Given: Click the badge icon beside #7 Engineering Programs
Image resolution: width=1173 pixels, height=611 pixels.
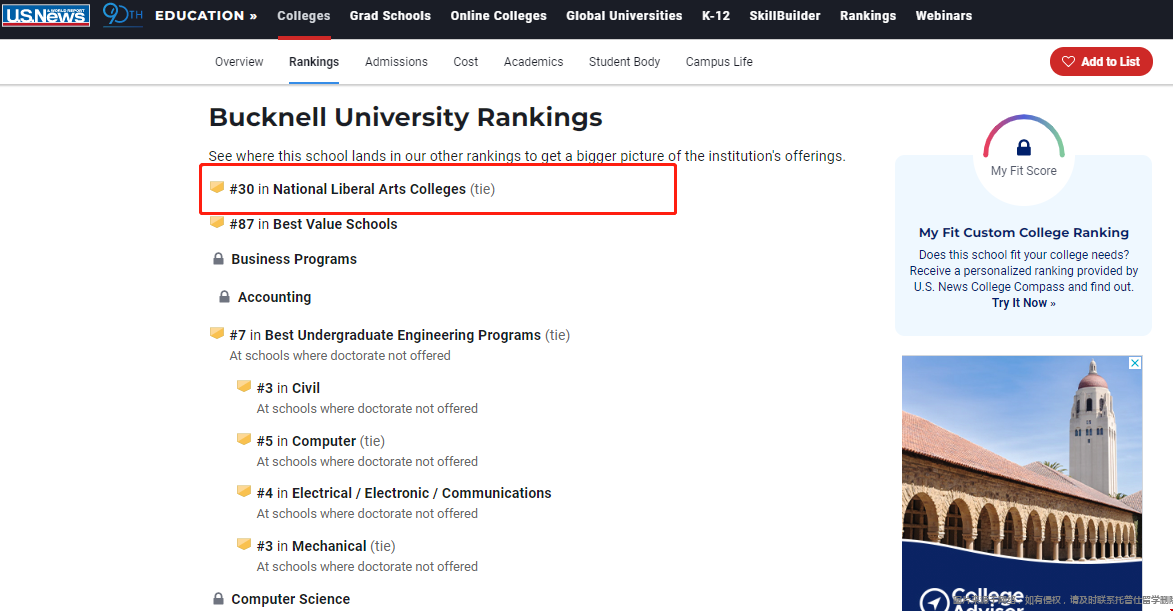Looking at the screenshot, I should coord(217,333).
